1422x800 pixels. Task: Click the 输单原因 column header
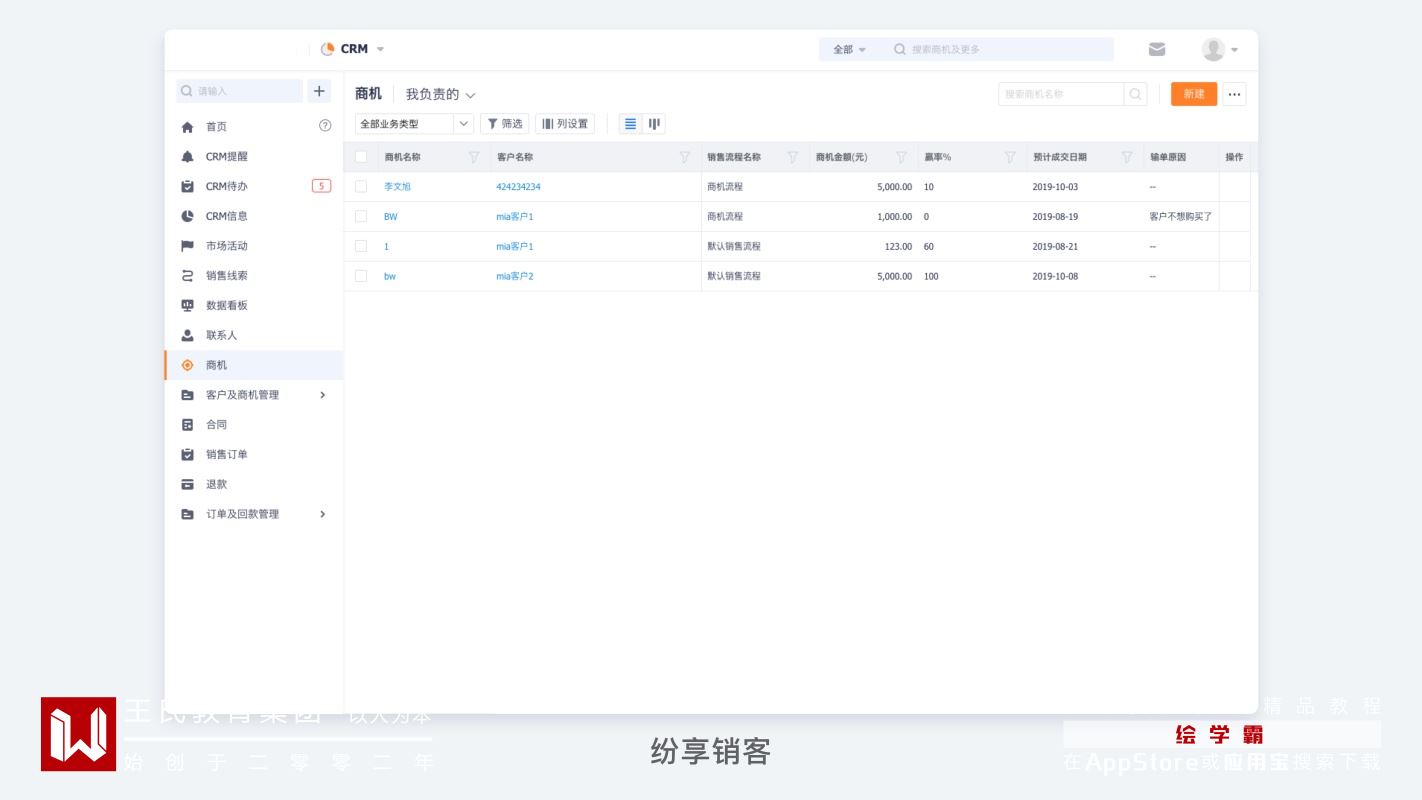(x=1168, y=157)
